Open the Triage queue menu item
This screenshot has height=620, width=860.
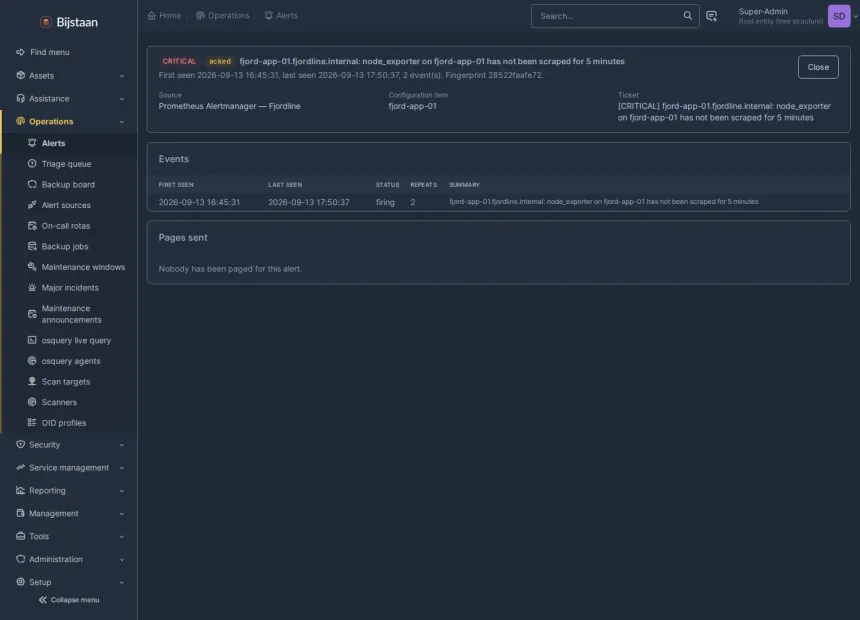click(69, 164)
